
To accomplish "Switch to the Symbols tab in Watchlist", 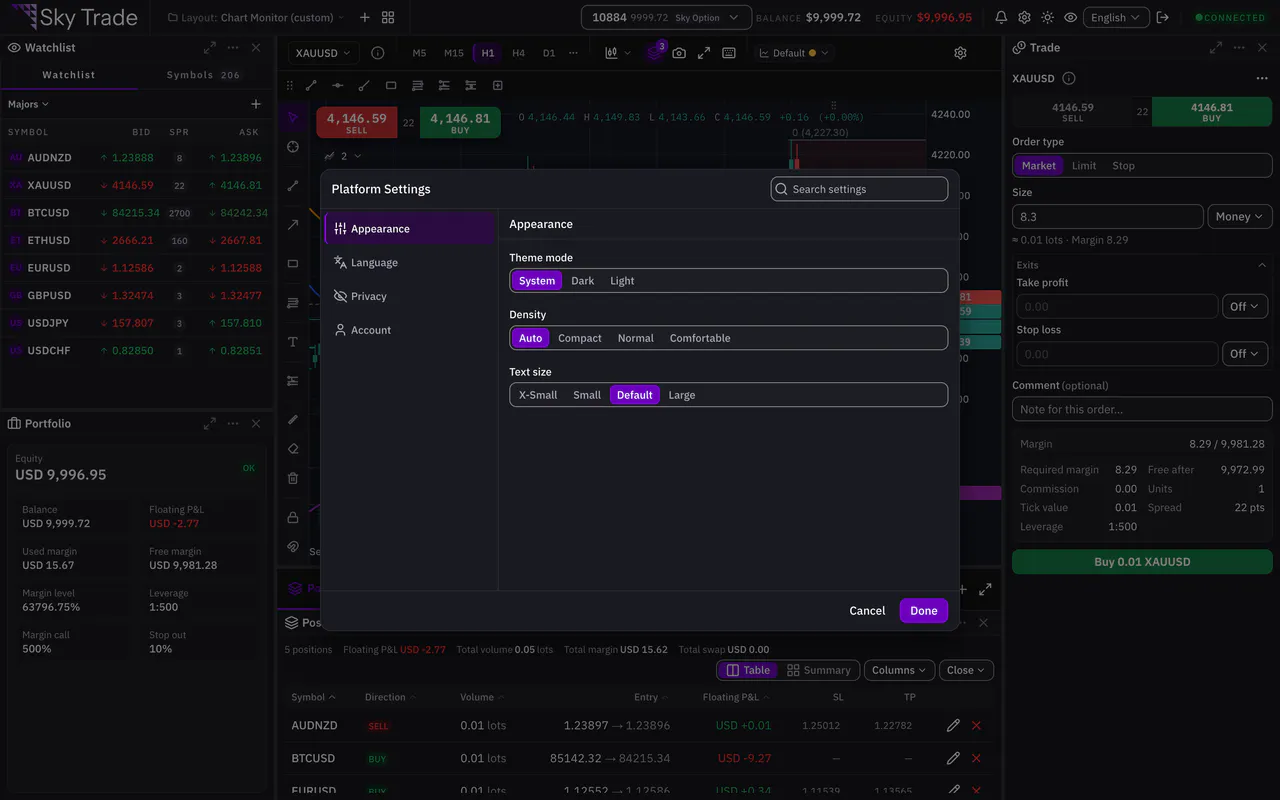I will (x=204, y=75).
